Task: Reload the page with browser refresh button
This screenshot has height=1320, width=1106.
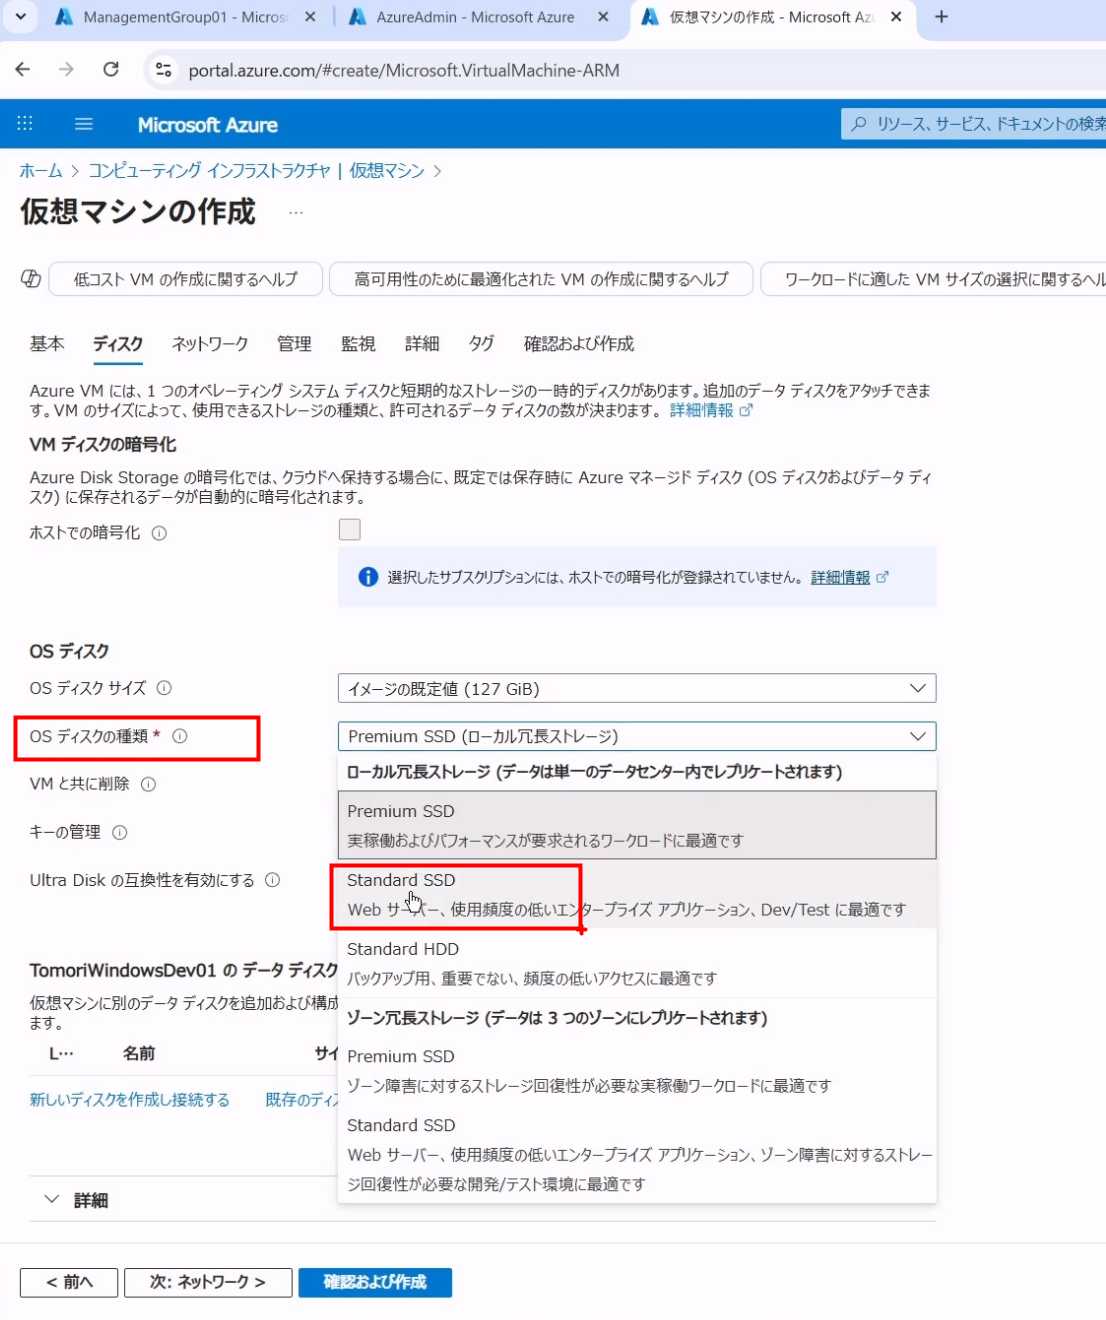Action: point(111,70)
